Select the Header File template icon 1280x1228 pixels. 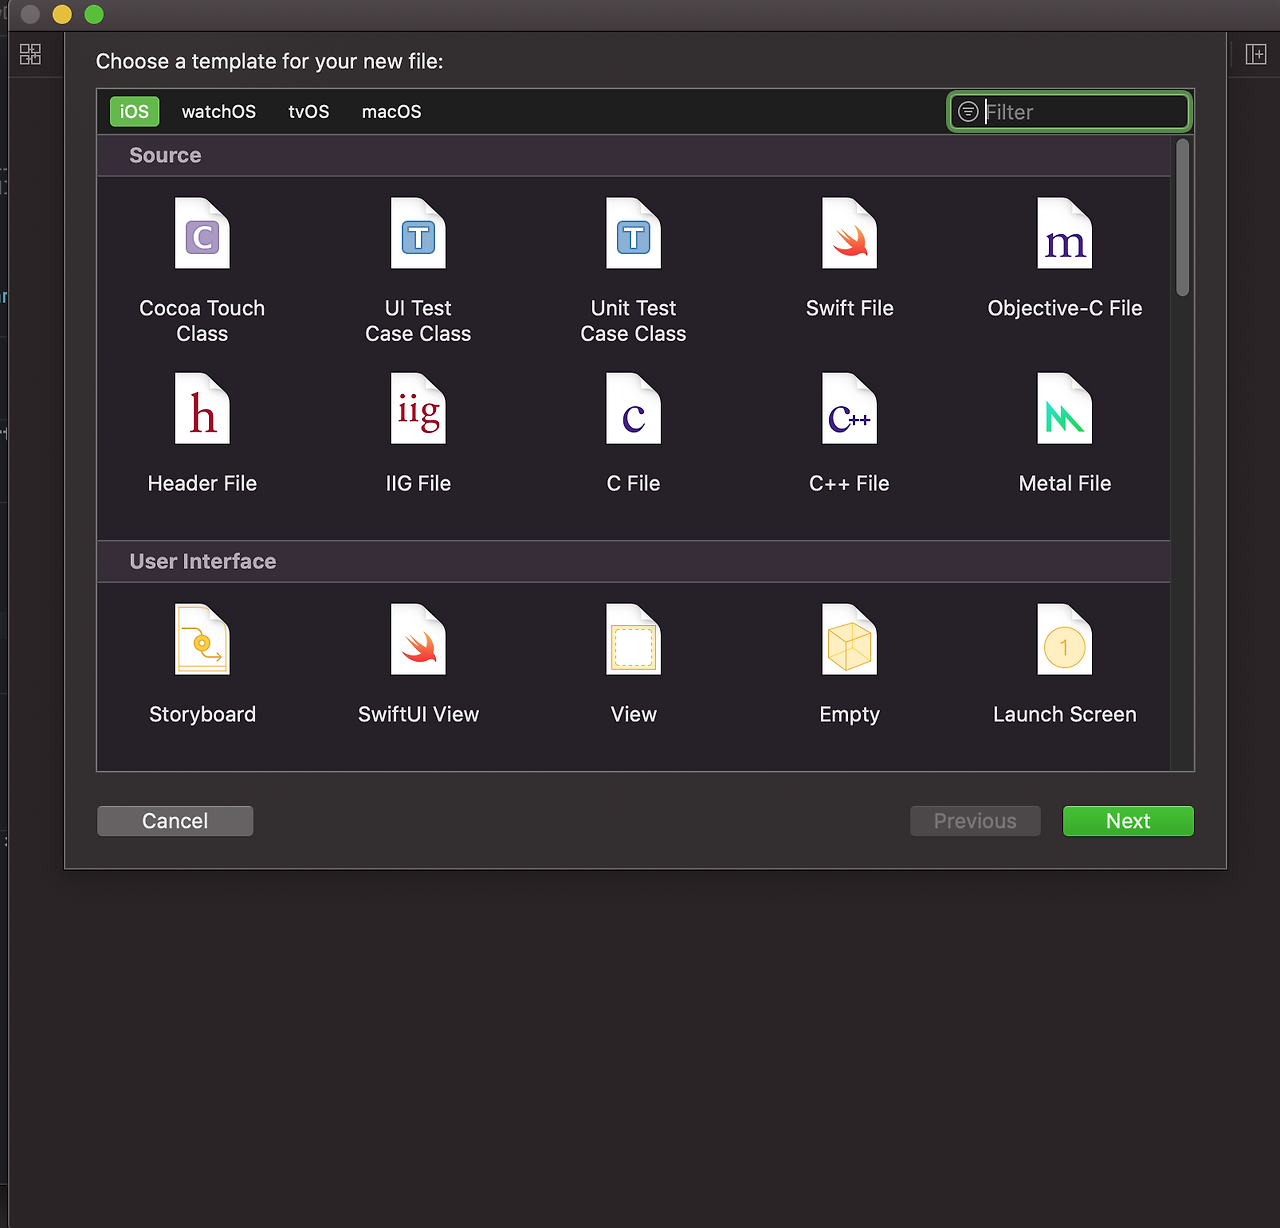click(x=202, y=408)
